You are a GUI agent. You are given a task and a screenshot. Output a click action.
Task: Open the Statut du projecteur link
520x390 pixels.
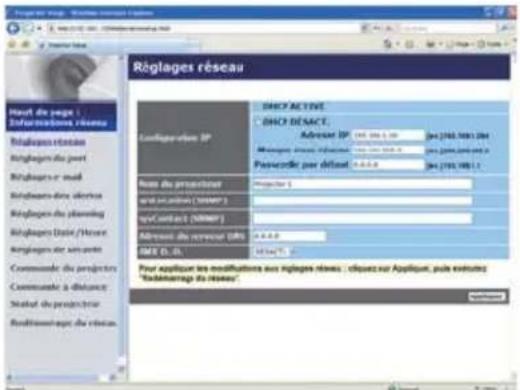click(55, 304)
